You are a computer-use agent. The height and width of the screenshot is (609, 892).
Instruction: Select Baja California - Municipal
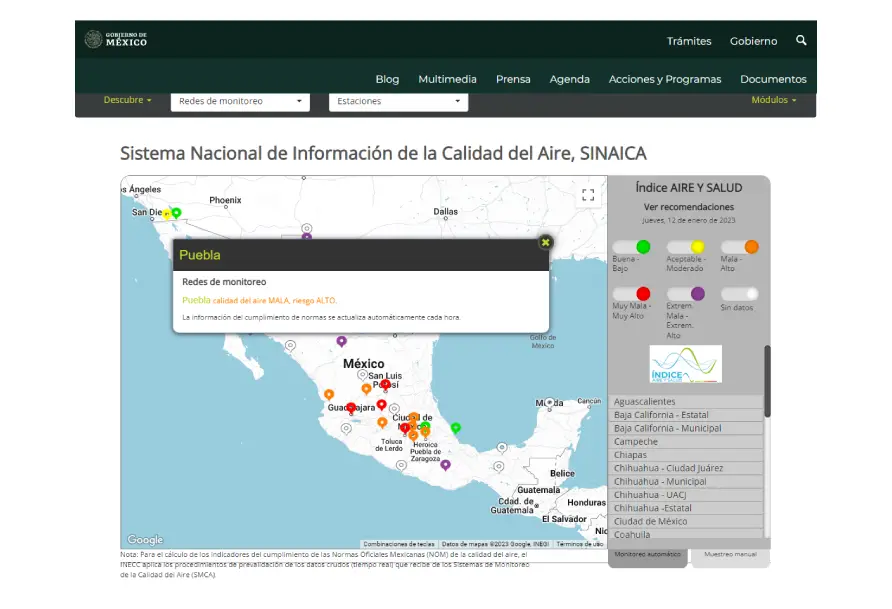686,428
